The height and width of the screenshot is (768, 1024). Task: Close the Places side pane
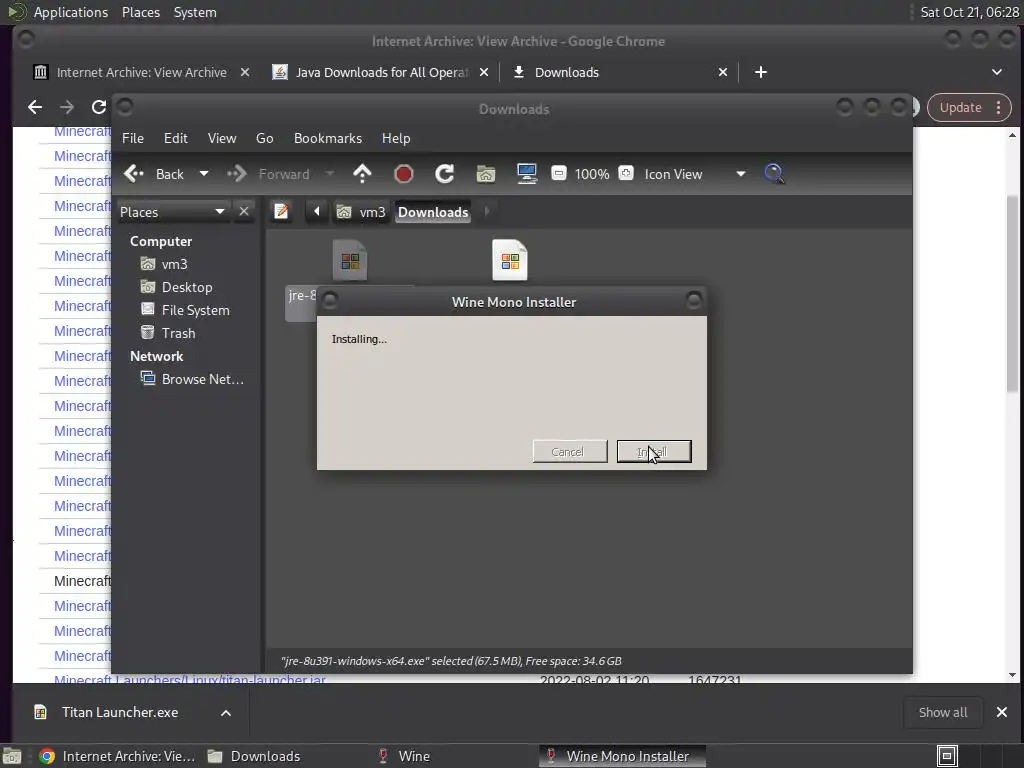244,212
